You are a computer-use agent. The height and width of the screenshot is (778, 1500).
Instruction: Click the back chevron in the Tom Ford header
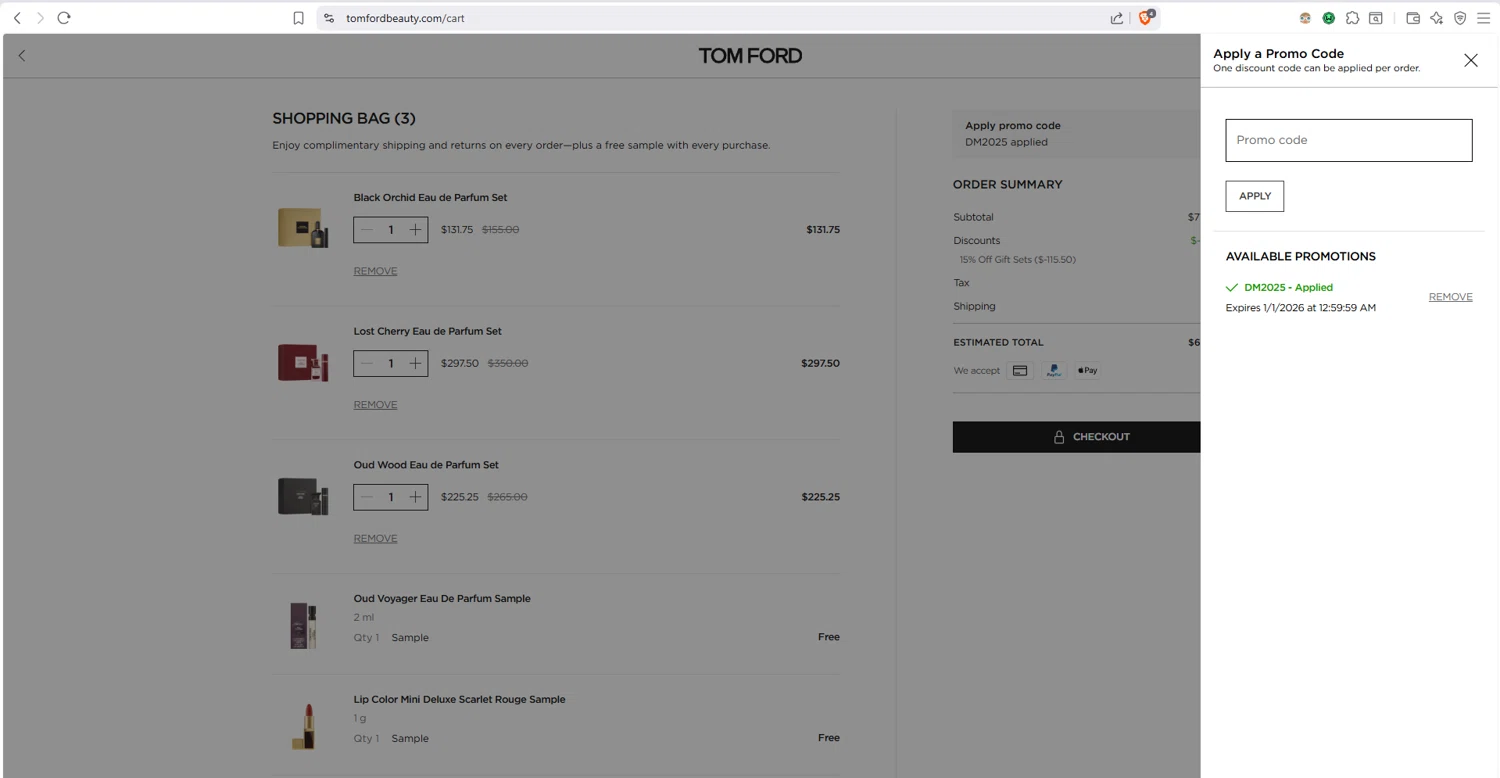22,56
